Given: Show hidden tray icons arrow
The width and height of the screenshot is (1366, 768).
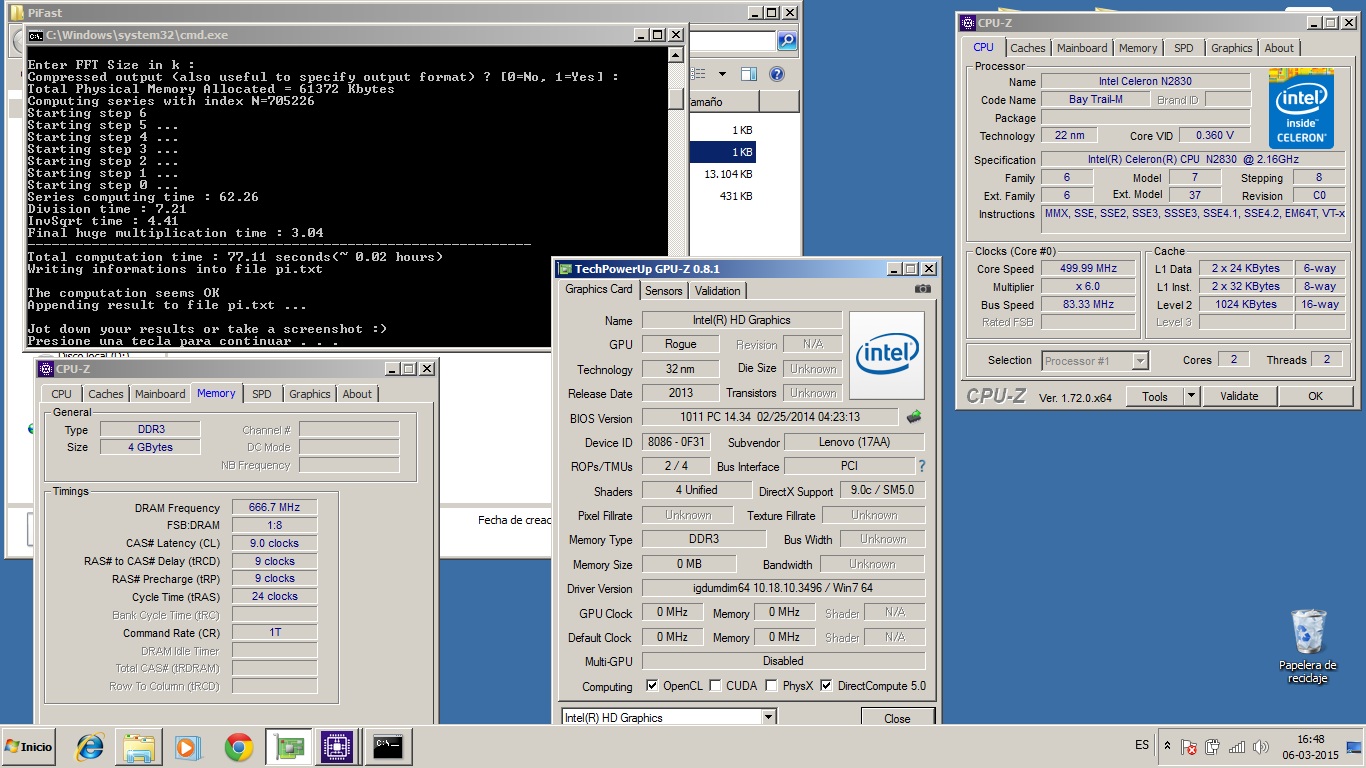Looking at the screenshot, I should point(1167,746).
